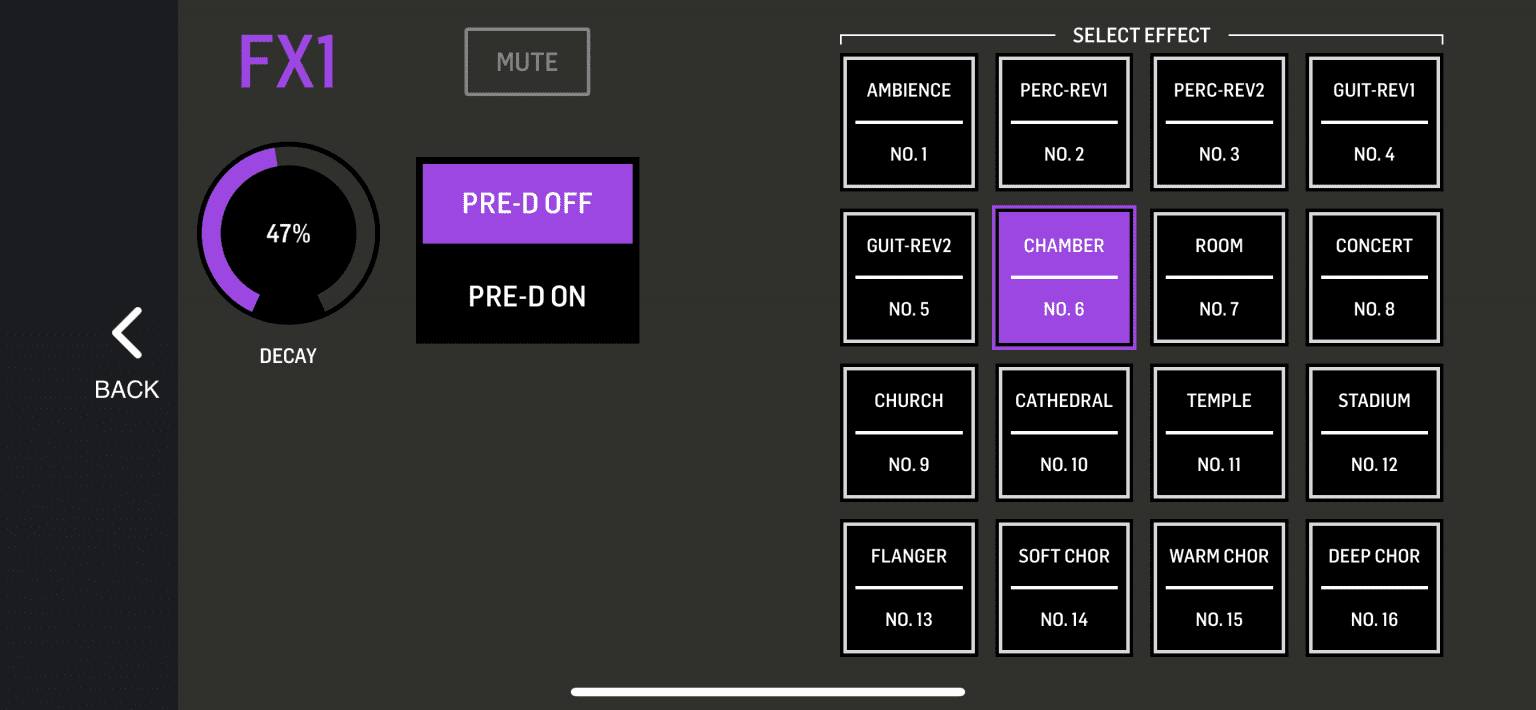The width and height of the screenshot is (1536, 710).
Task: Choose the Stadium reverb effect
Action: coord(1374,432)
